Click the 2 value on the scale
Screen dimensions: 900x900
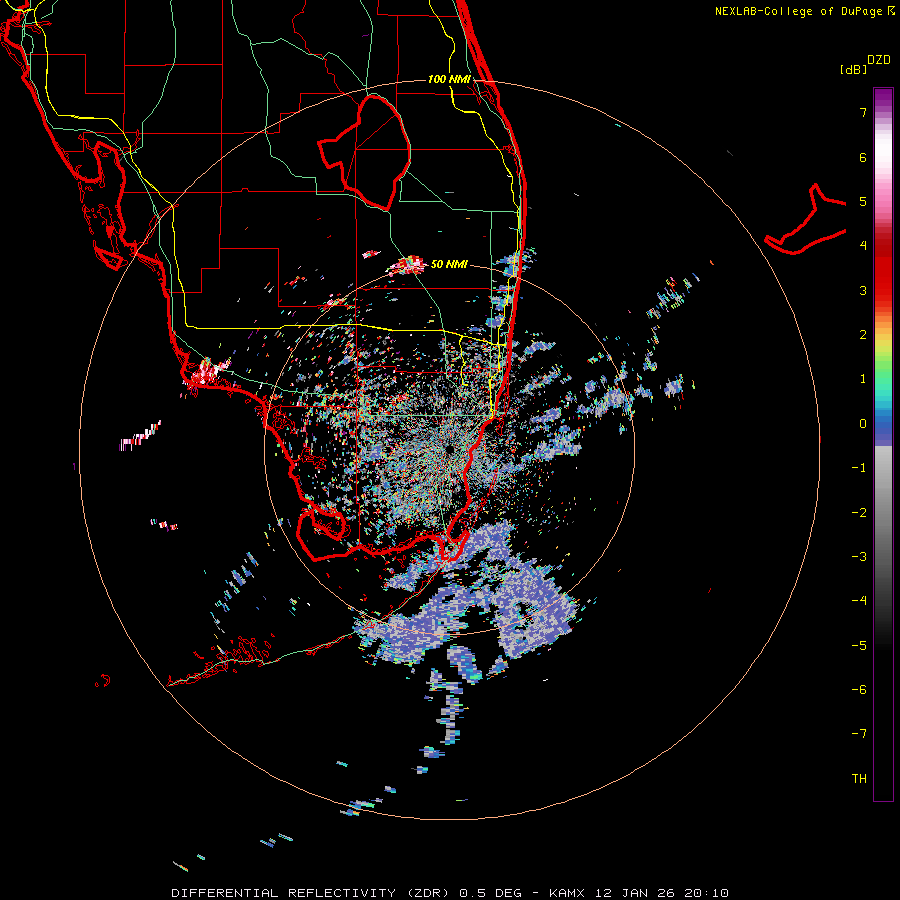pyautogui.click(x=862, y=335)
